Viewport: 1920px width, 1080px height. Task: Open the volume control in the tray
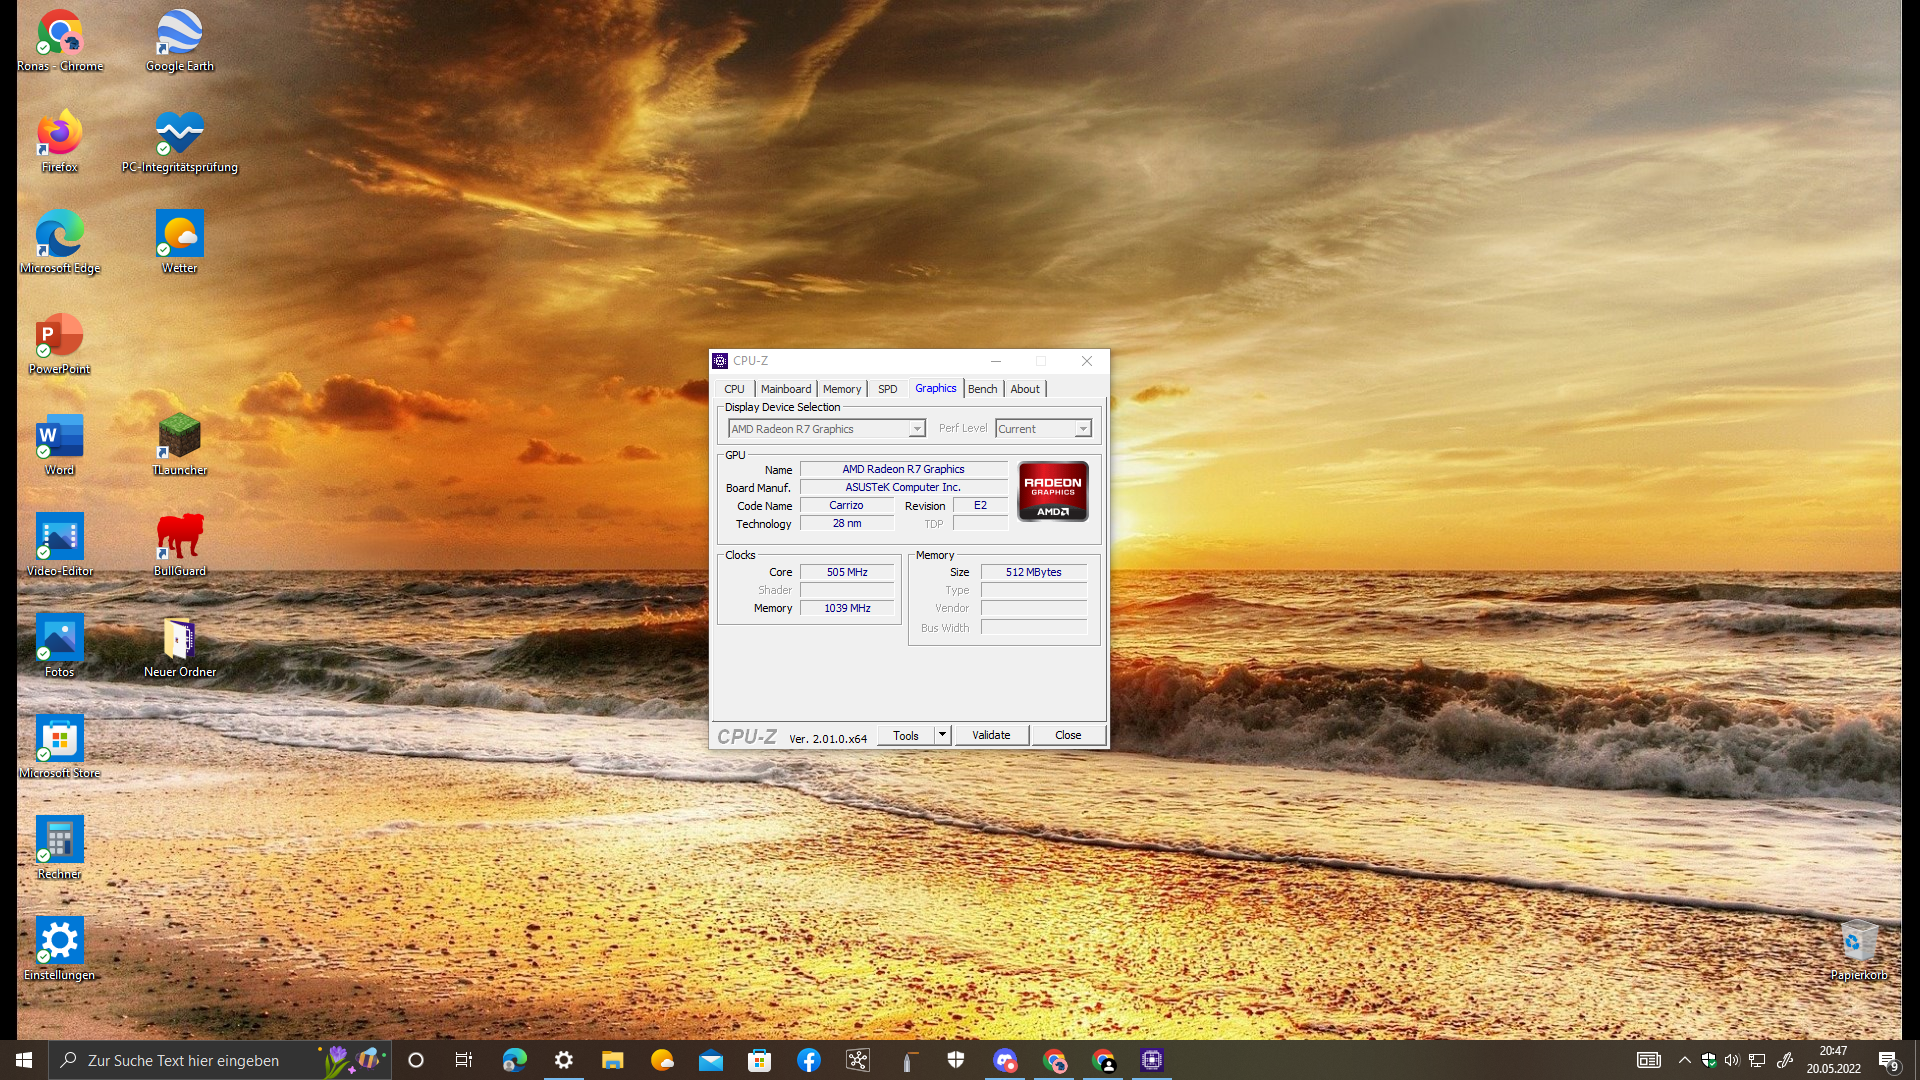(1731, 1060)
